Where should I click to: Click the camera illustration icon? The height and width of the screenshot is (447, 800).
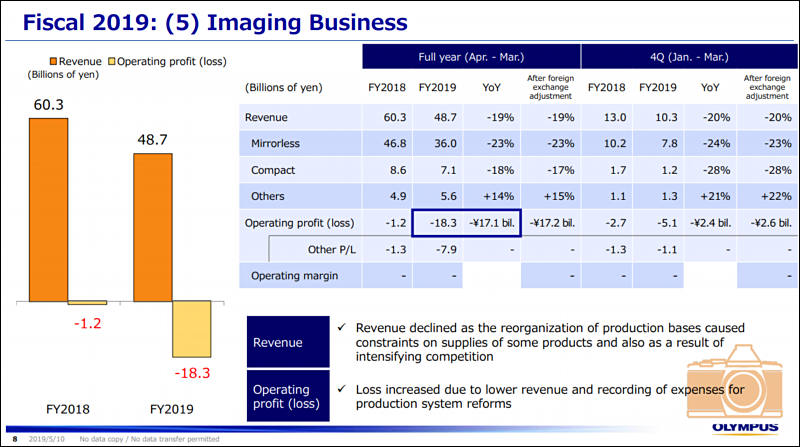735,382
